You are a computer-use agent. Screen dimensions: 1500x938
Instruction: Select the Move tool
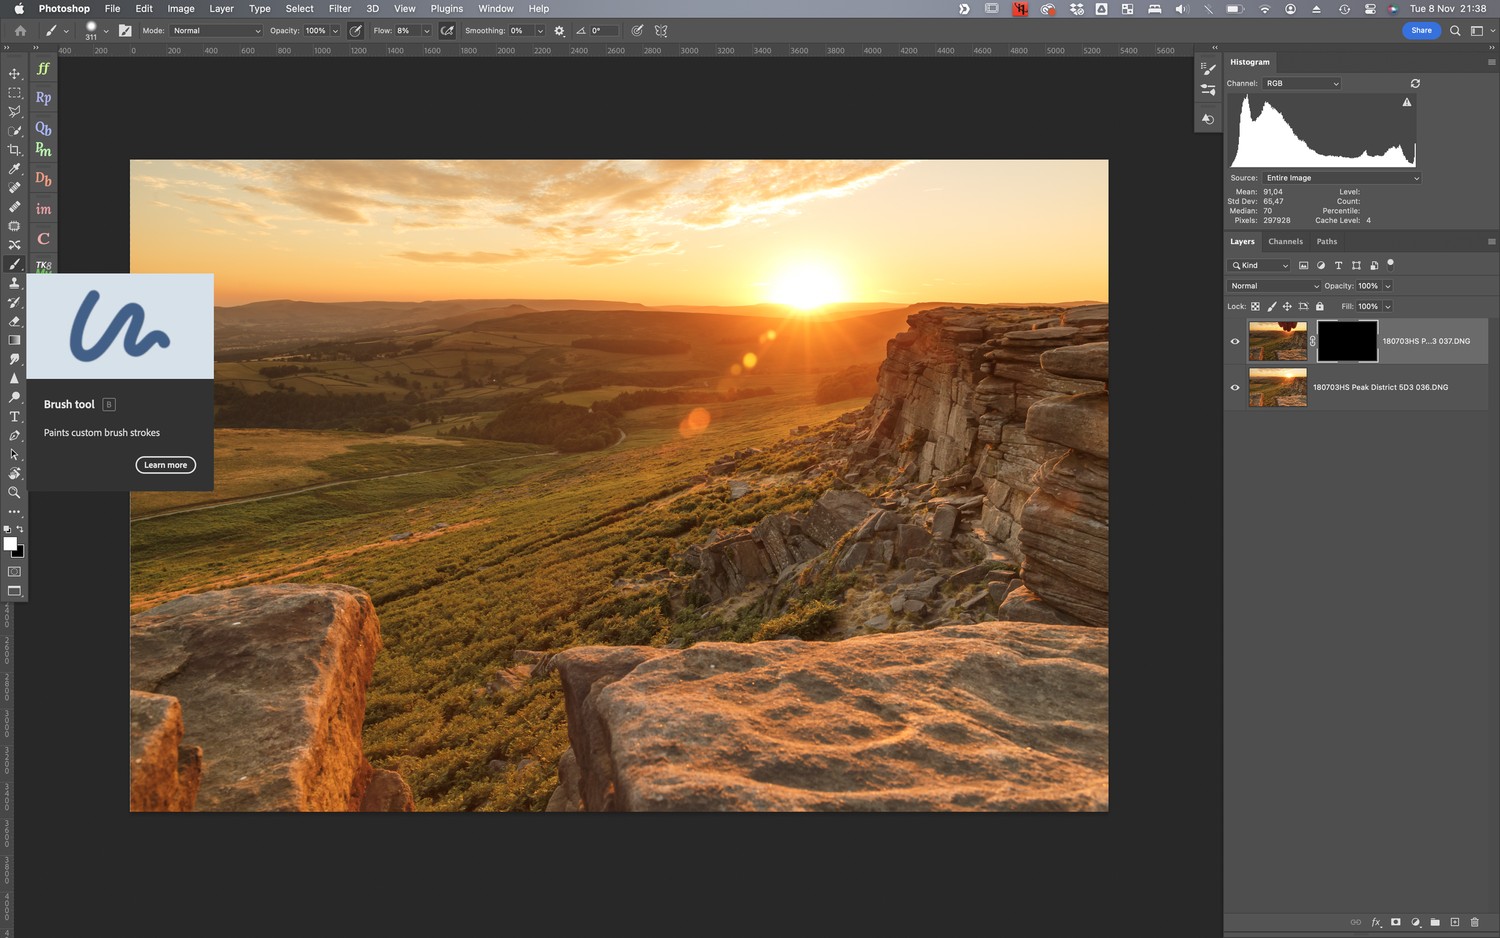point(14,73)
